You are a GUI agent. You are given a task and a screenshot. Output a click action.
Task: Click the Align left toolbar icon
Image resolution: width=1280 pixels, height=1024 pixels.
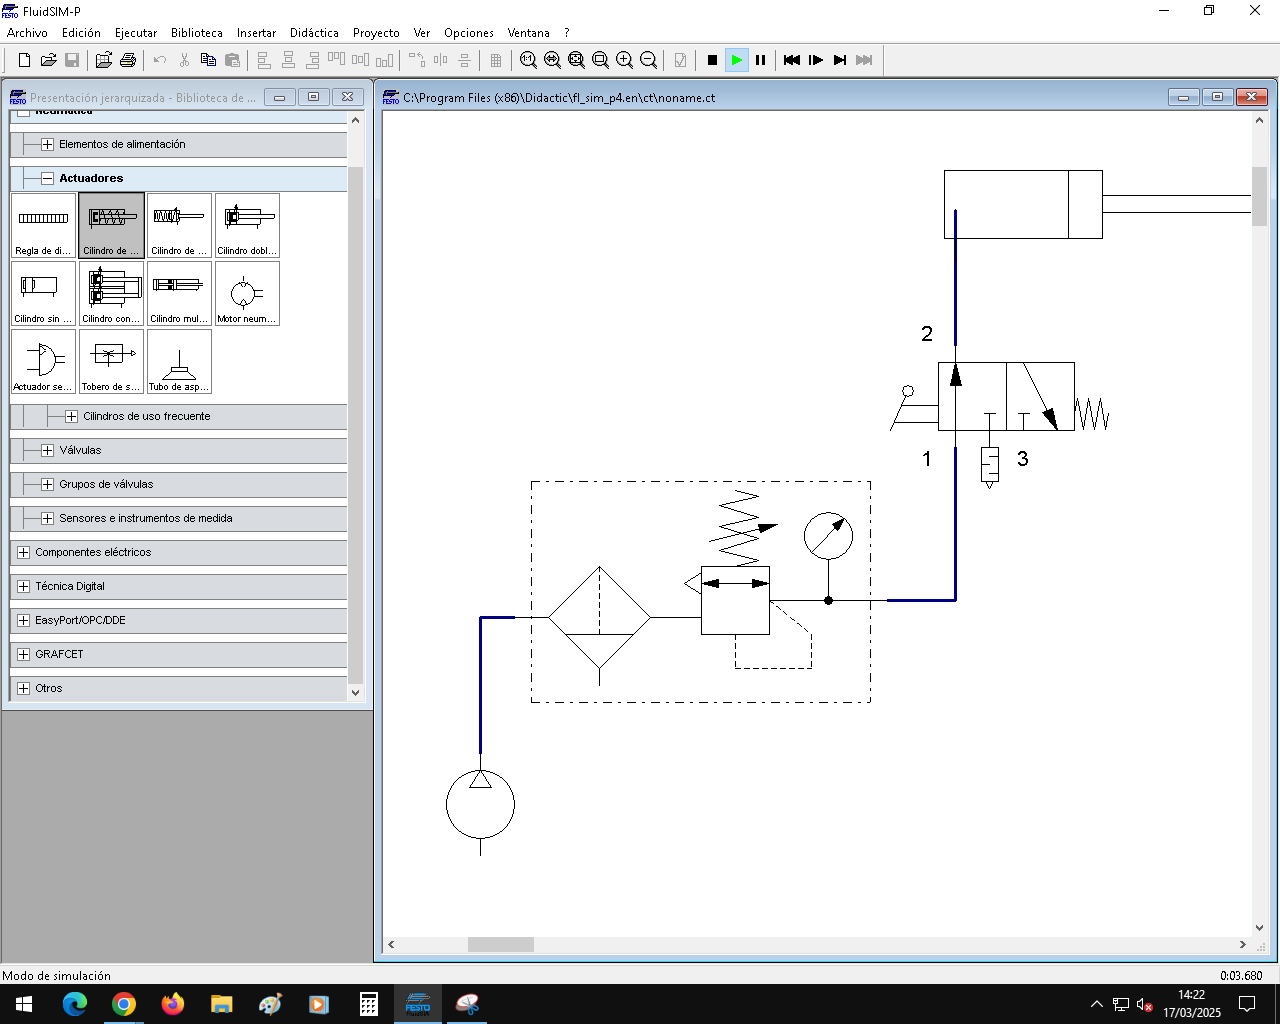[x=264, y=60]
